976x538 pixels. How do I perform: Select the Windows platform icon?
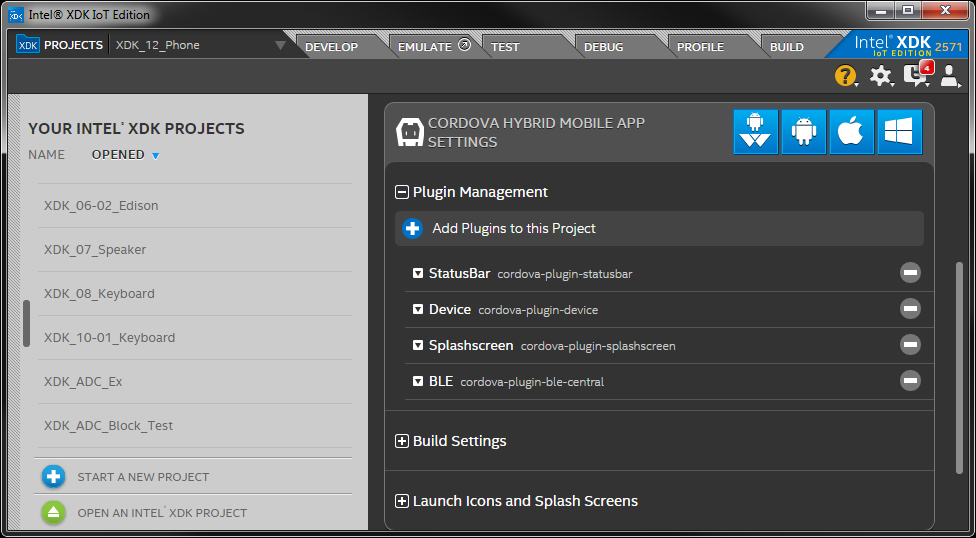(x=899, y=132)
